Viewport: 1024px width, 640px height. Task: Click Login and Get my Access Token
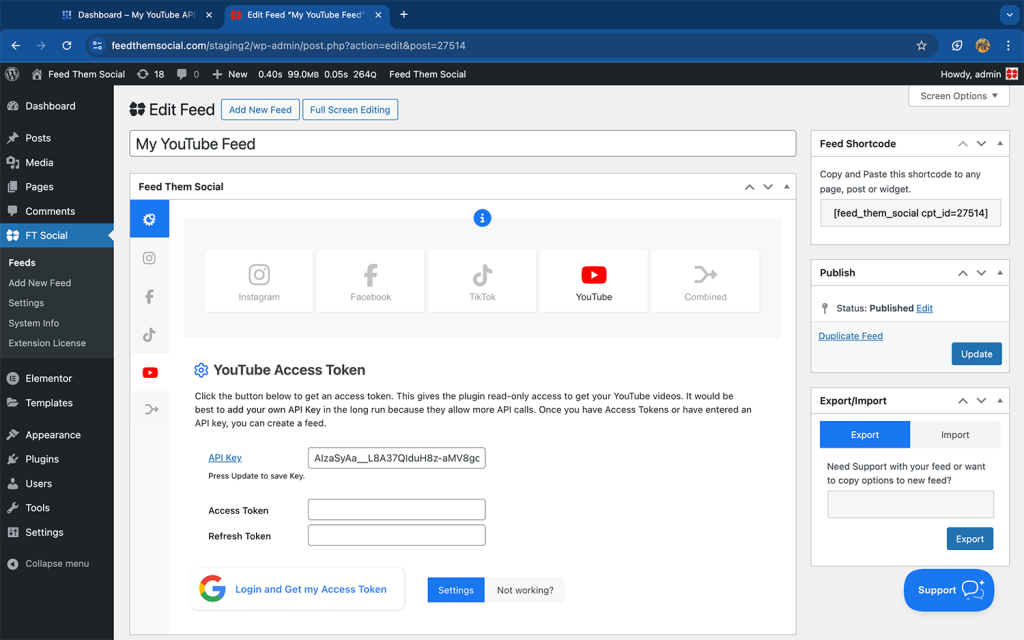(x=297, y=589)
